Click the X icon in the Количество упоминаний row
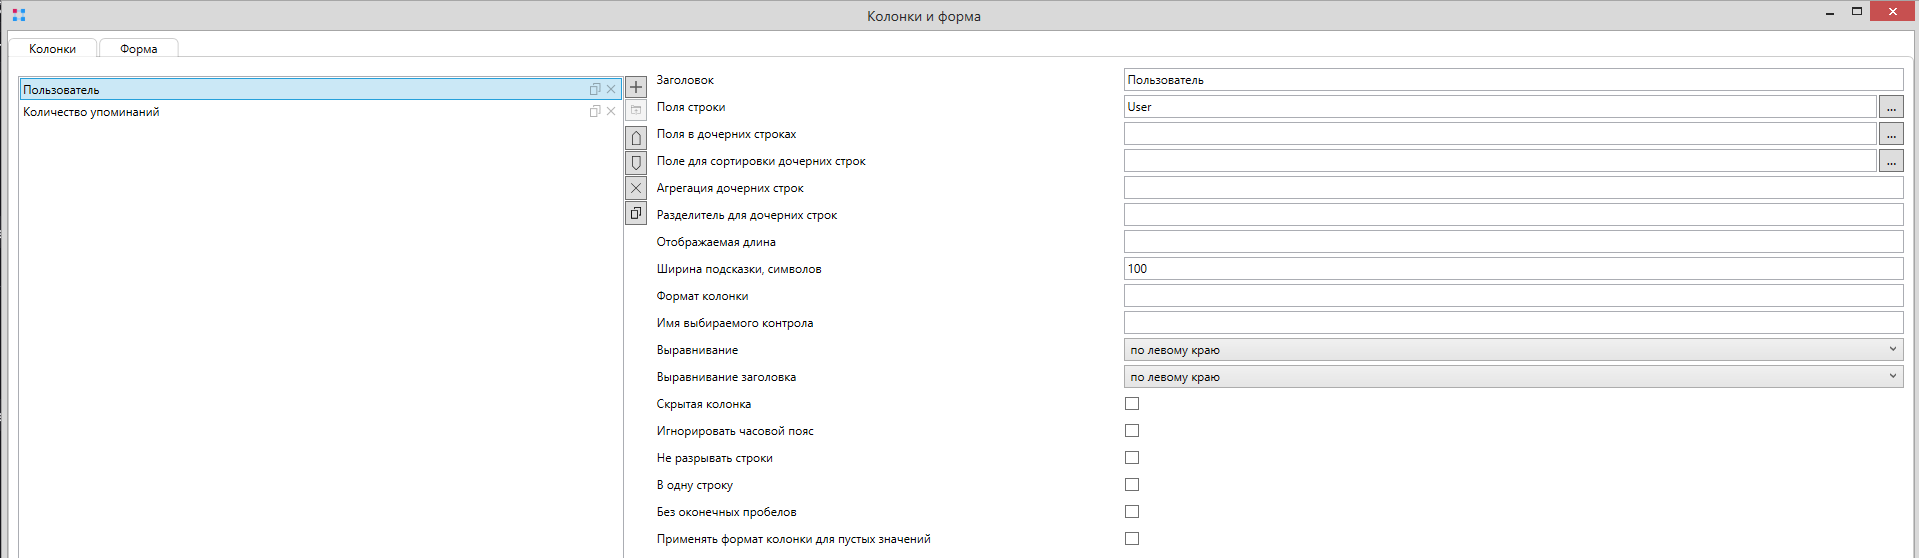Image resolution: width=1919 pixels, height=558 pixels. (x=611, y=111)
